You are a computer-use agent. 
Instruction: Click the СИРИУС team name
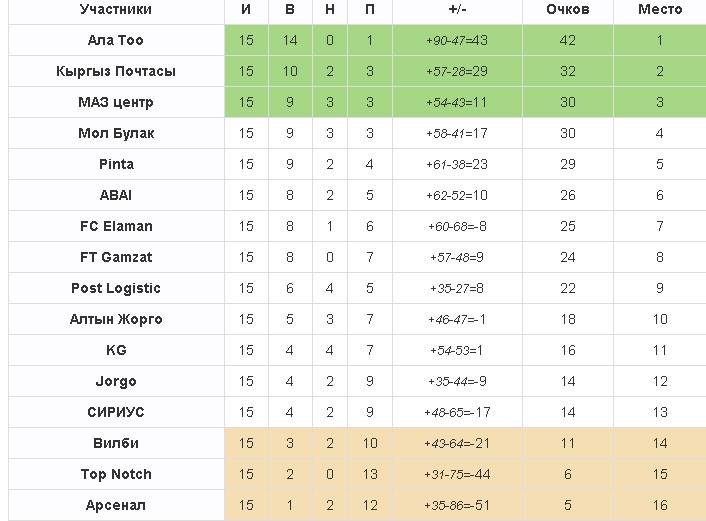pos(116,412)
